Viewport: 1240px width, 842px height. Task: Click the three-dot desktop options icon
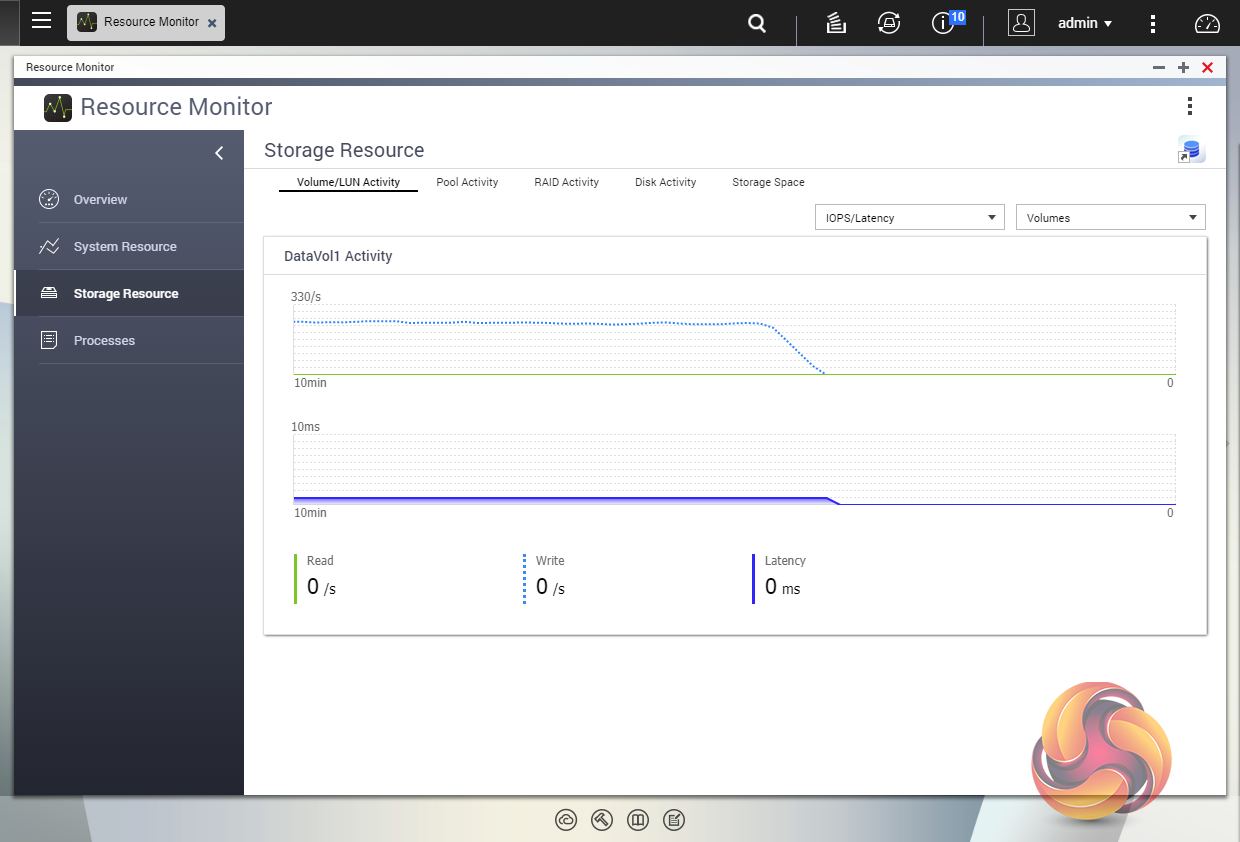point(1153,23)
